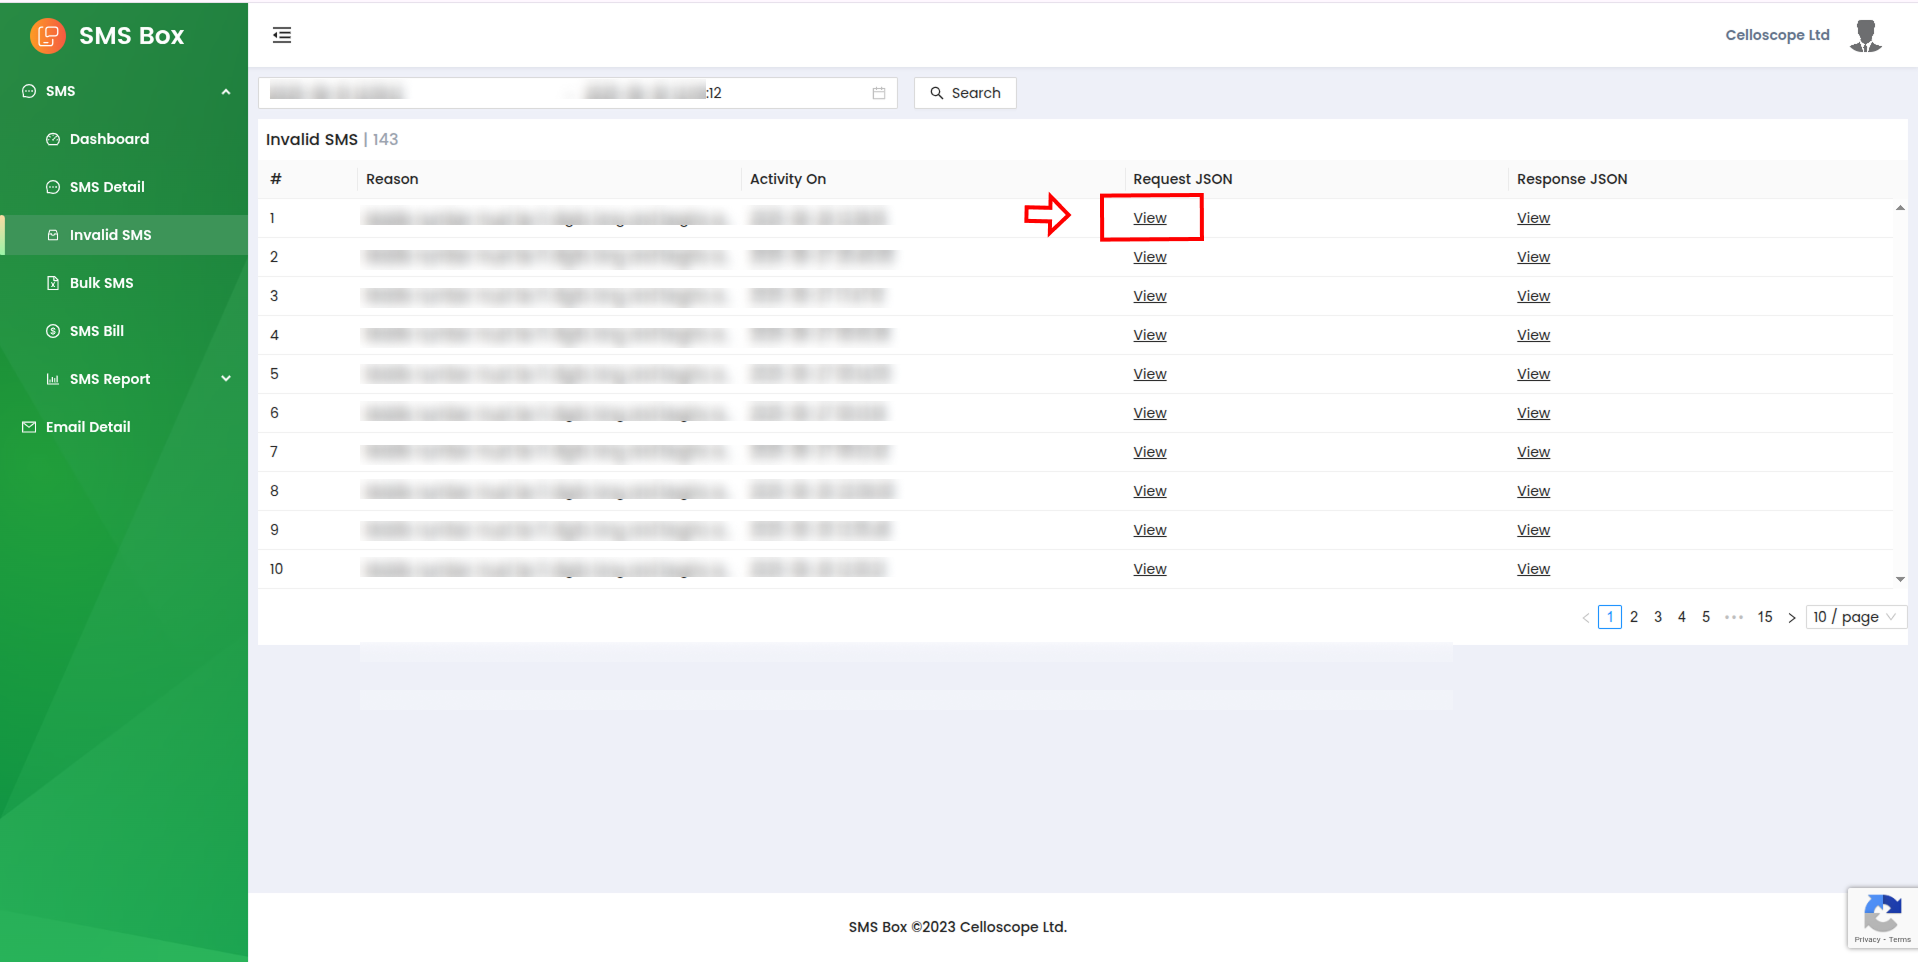Open the user profile avatar
Viewport: 1918px width, 962px height.
pos(1865,36)
